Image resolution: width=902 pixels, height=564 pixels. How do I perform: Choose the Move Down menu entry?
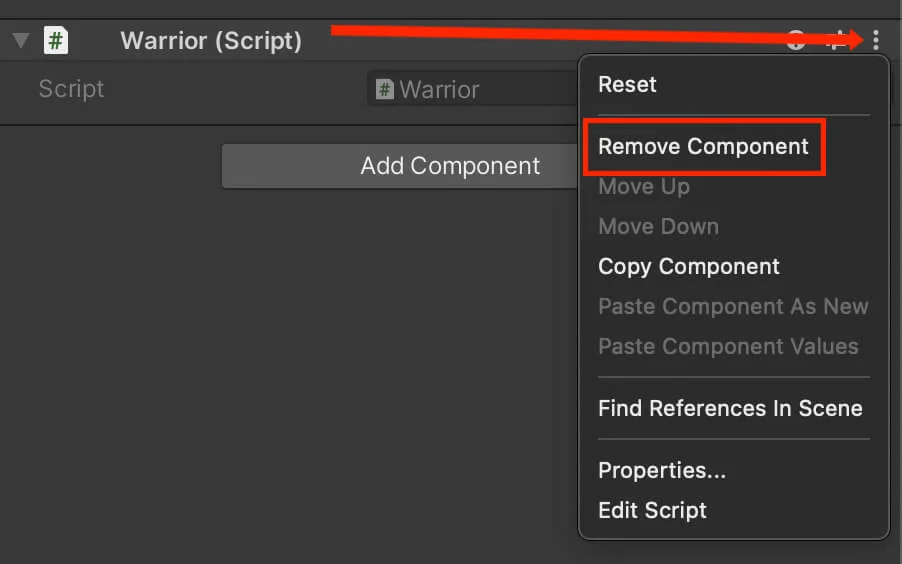point(658,226)
